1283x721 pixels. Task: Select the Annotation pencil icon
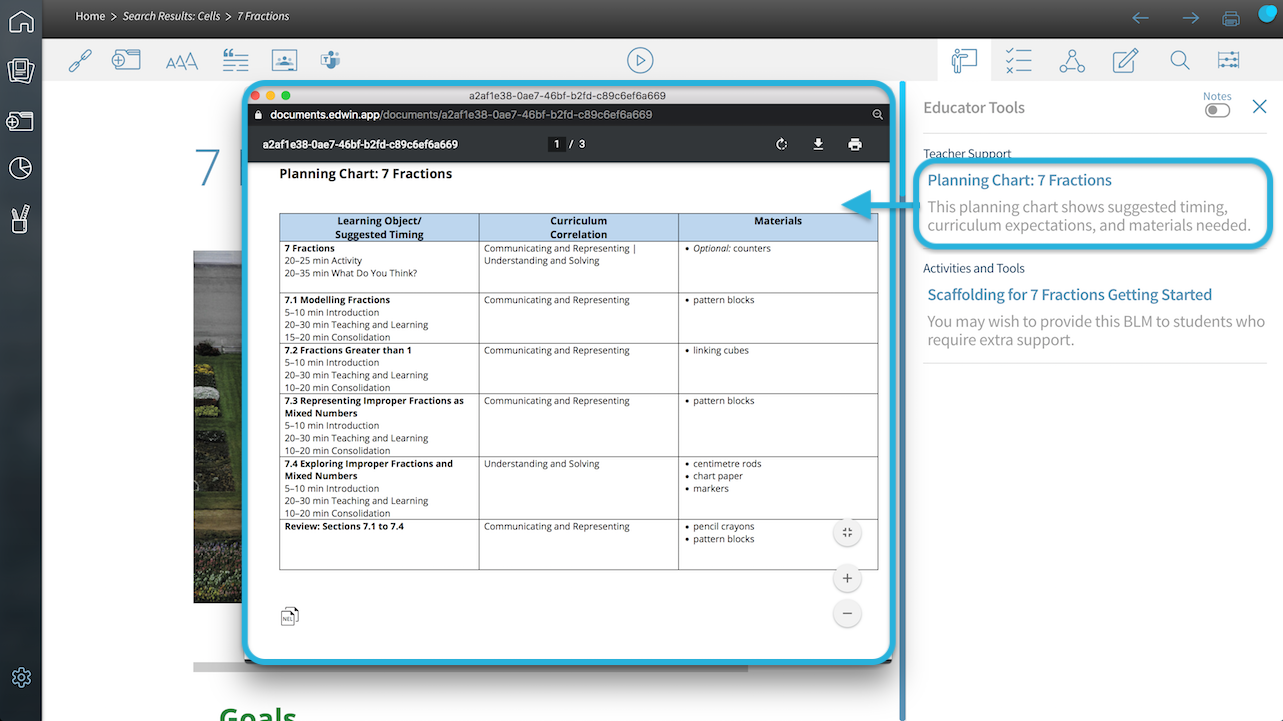[1125, 60]
